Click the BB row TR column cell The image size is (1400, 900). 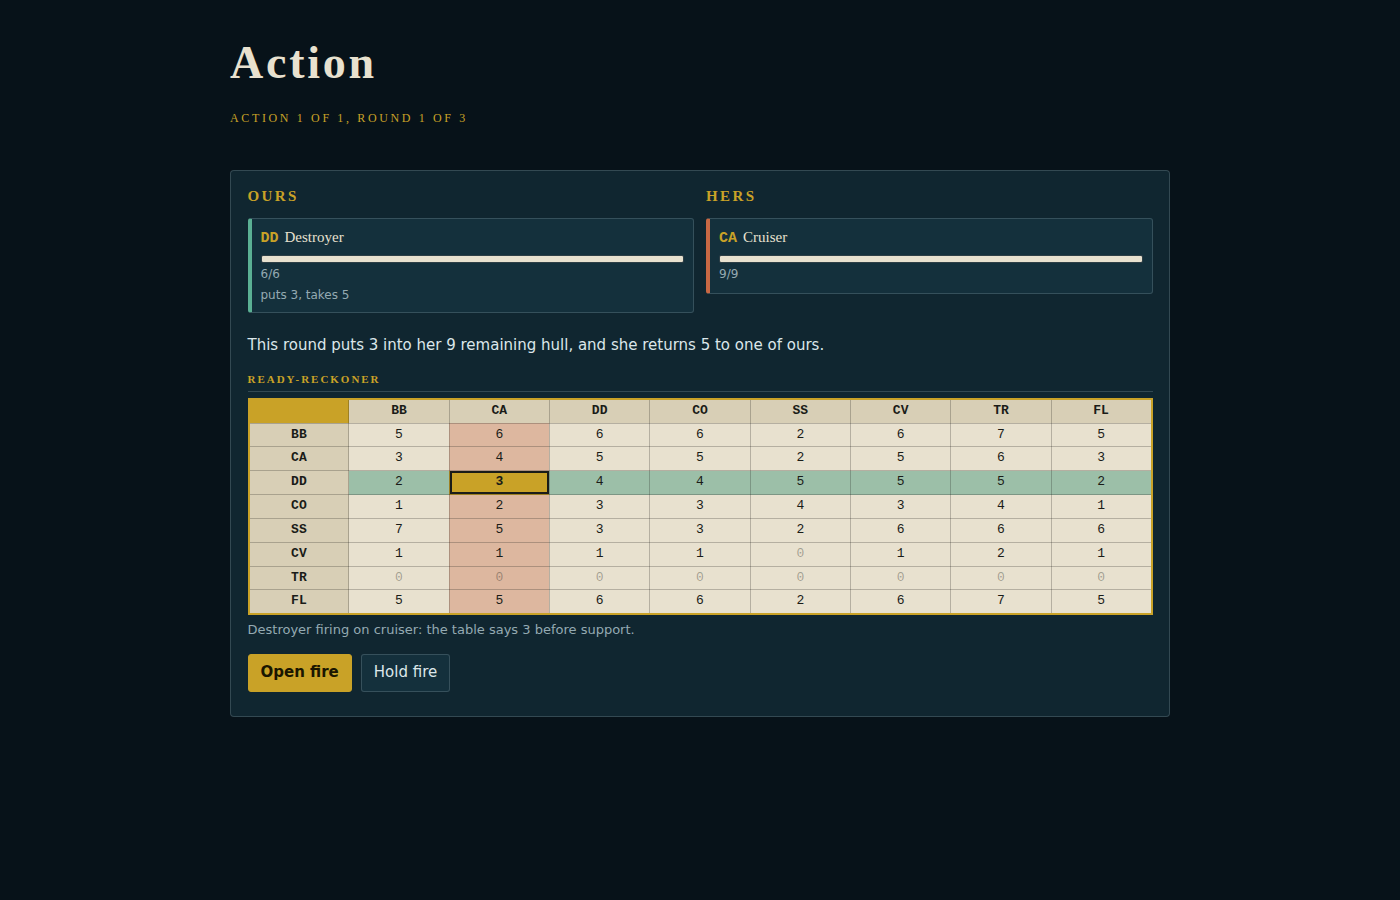pyautogui.click(x=1001, y=434)
